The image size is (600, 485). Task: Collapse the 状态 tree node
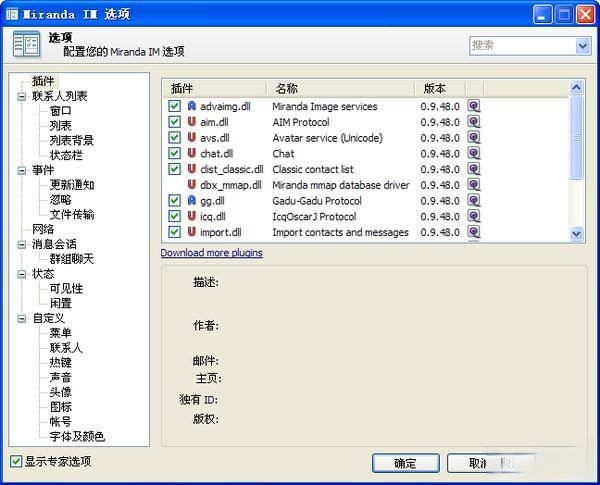pyautogui.click(x=22, y=274)
